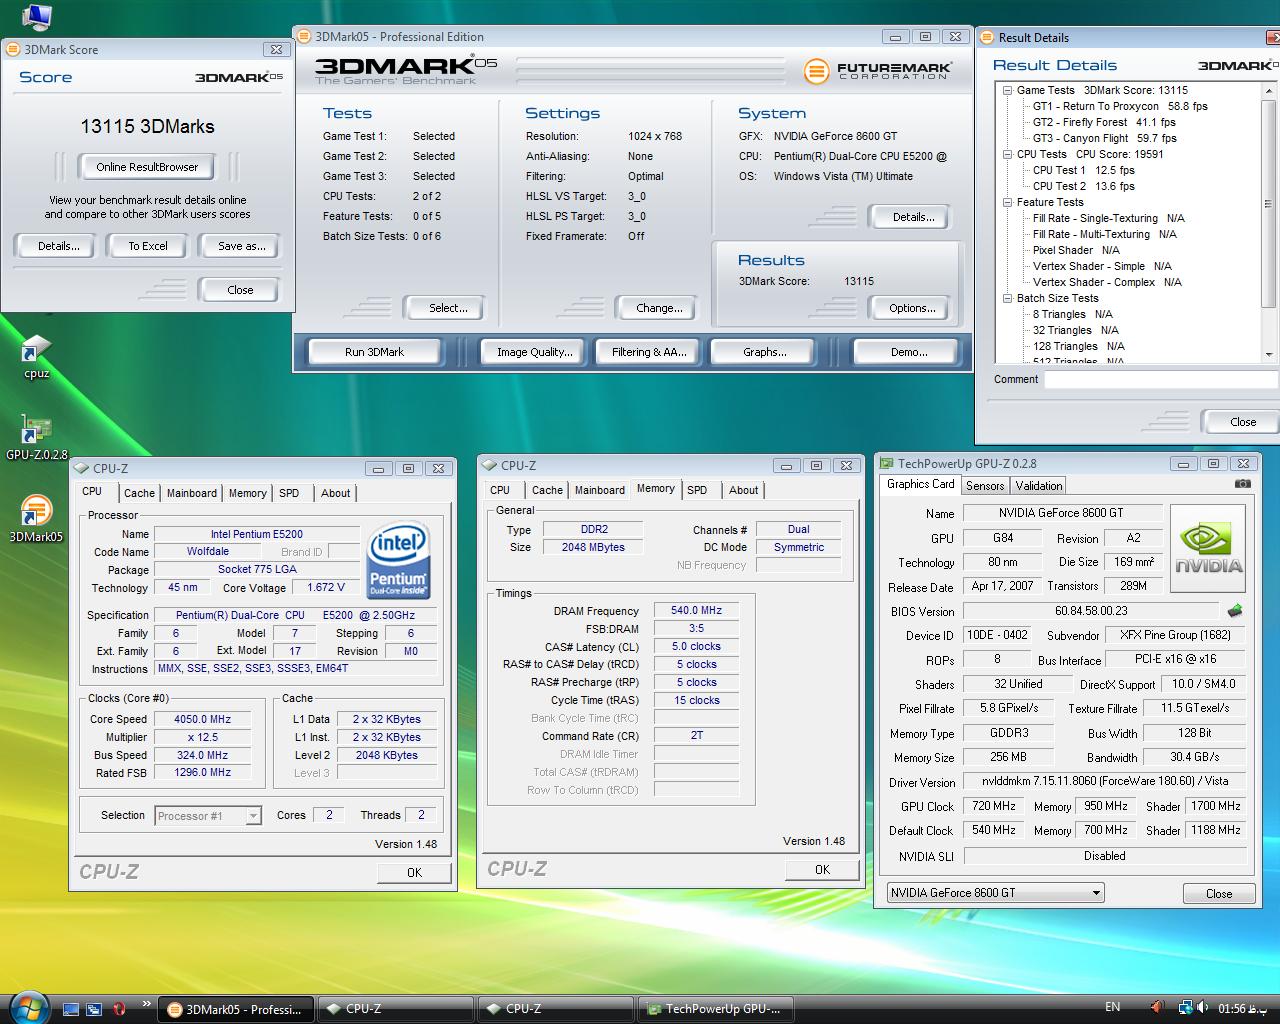Click the BIOS save icon in GPU-Z

pyautogui.click(x=1235, y=611)
